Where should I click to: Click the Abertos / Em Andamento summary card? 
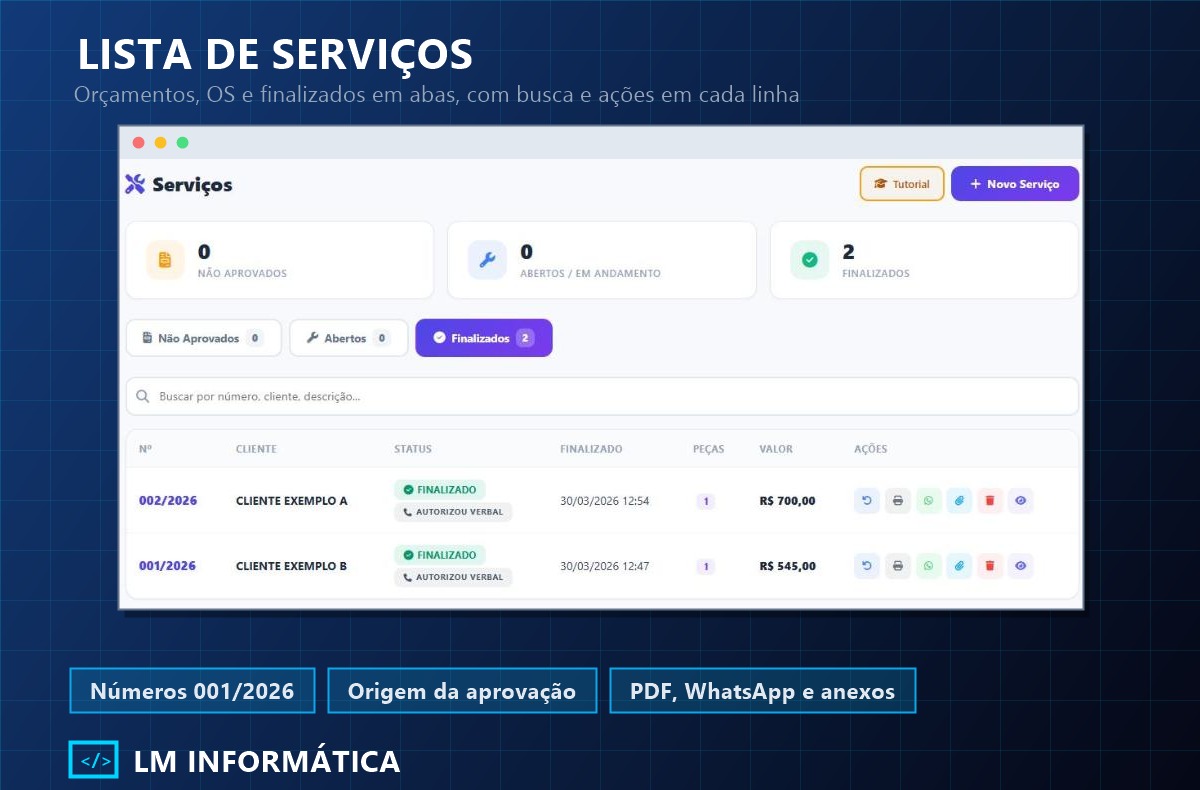pyautogui.click(x=602, y=260)
